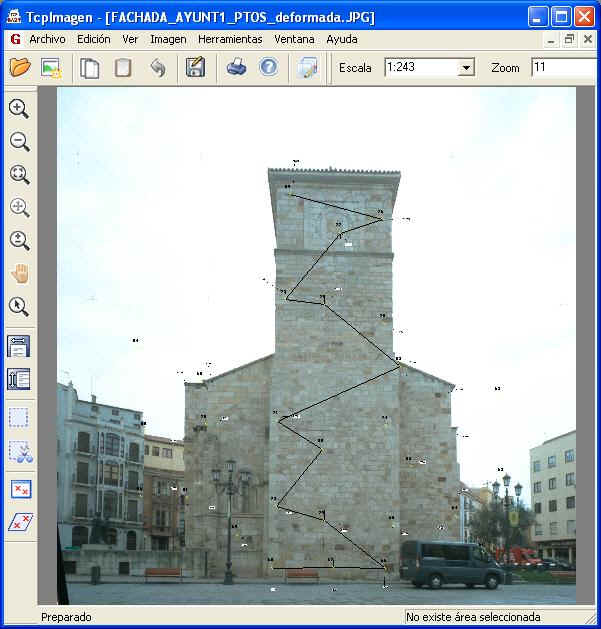
Task: Open the Imagen menu
Action: (168, 39)
